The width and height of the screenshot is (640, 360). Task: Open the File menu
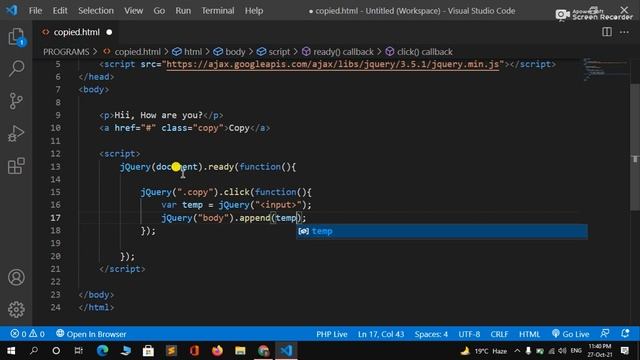36,11
